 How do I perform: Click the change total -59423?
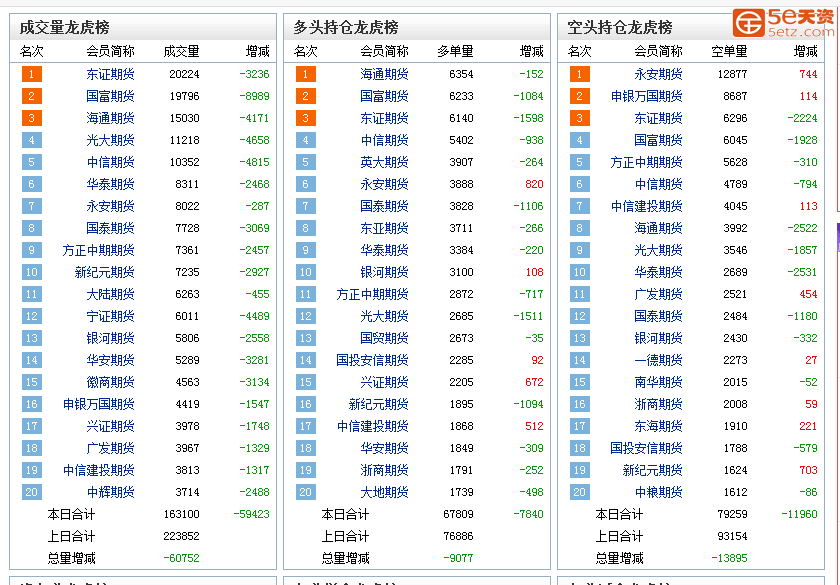click(251, 514)
